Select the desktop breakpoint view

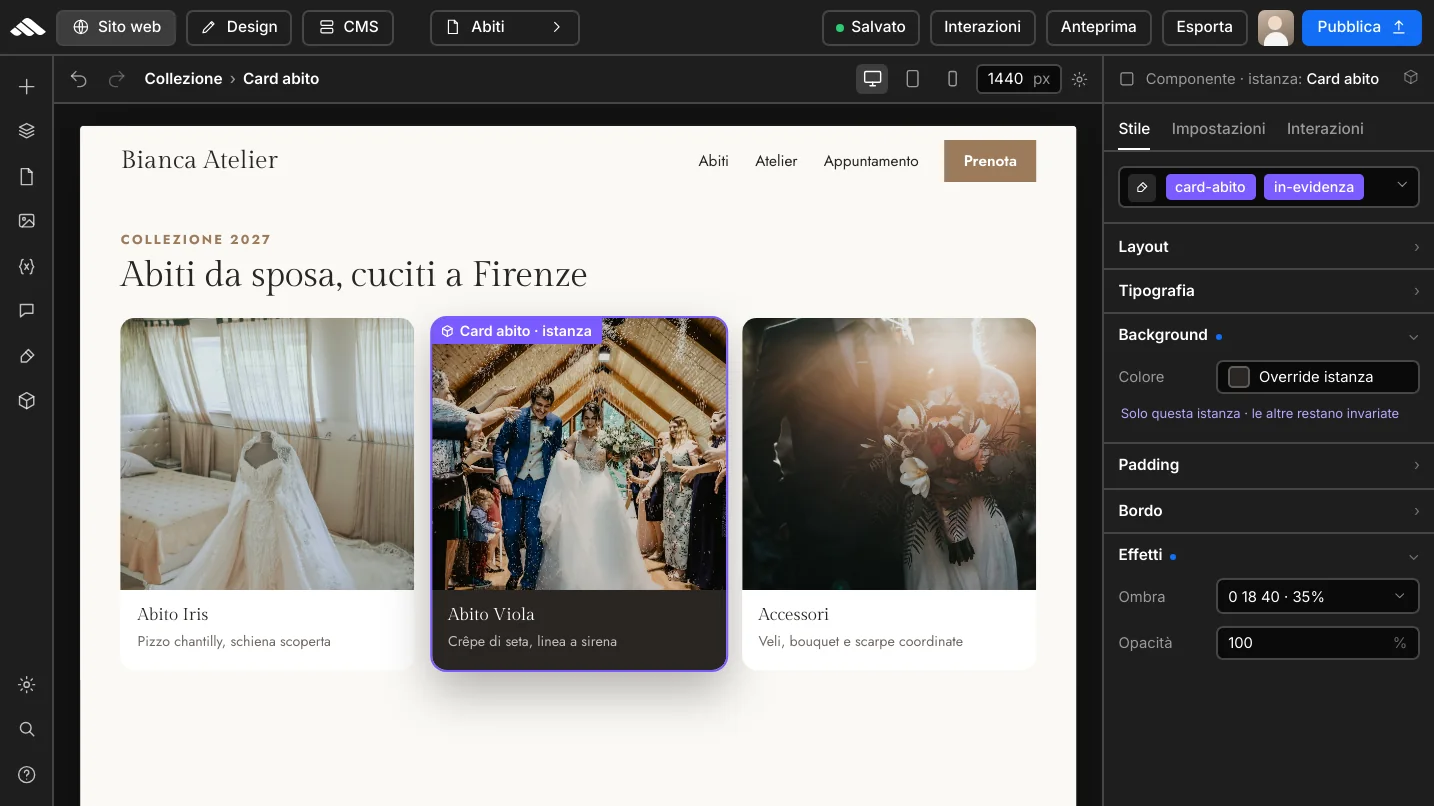coord(872,79)
